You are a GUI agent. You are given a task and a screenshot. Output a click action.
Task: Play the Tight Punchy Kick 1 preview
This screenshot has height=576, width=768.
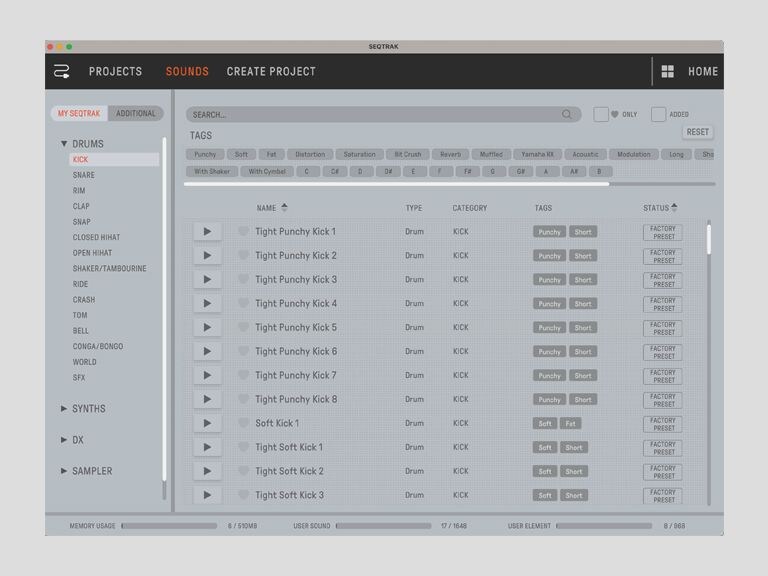[207, 231]
